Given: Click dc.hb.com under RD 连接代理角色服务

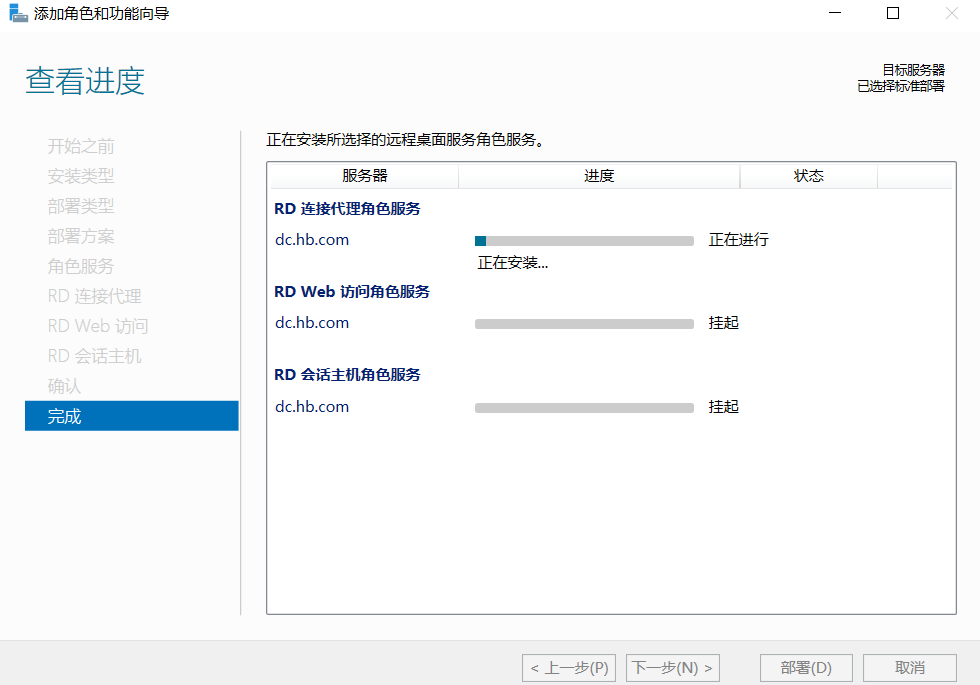Looking at the screenshot, I should tap(312, 240).
